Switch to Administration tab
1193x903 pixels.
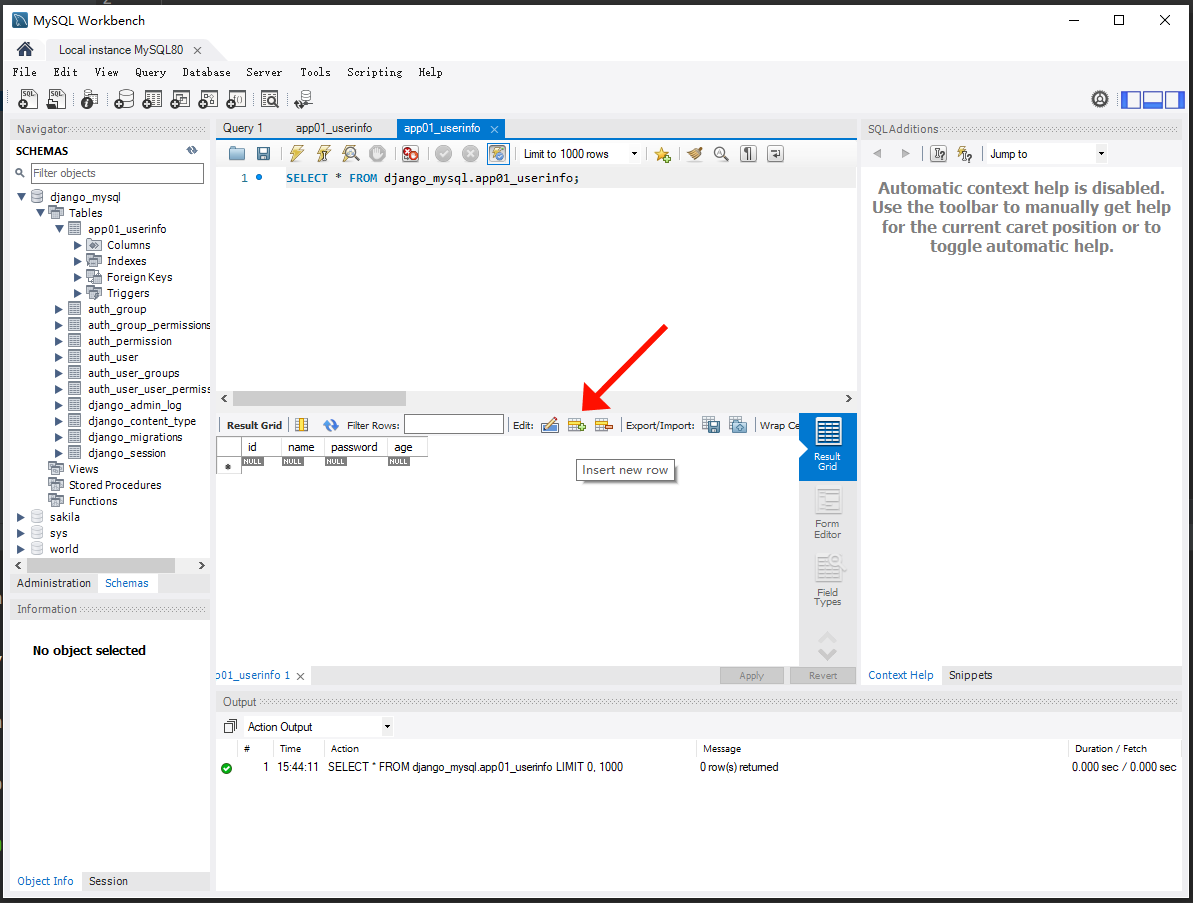click(54, 583)
